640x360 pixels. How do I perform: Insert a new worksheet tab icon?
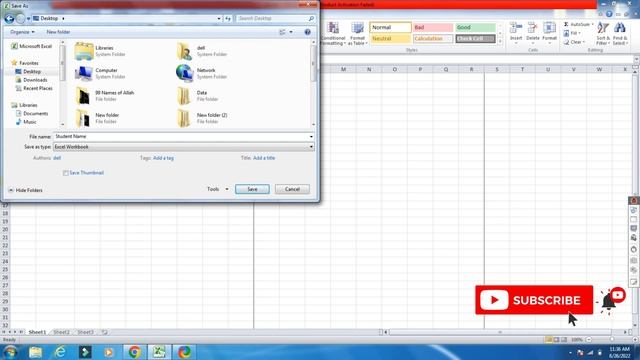click(x=104, y=332)
